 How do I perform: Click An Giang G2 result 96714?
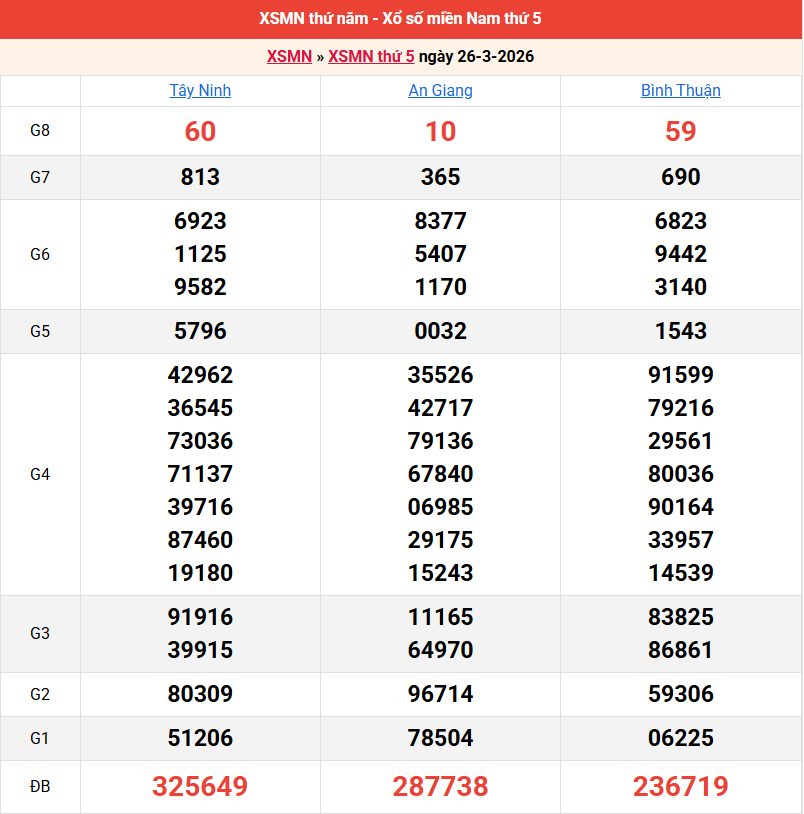pos(440,694)
